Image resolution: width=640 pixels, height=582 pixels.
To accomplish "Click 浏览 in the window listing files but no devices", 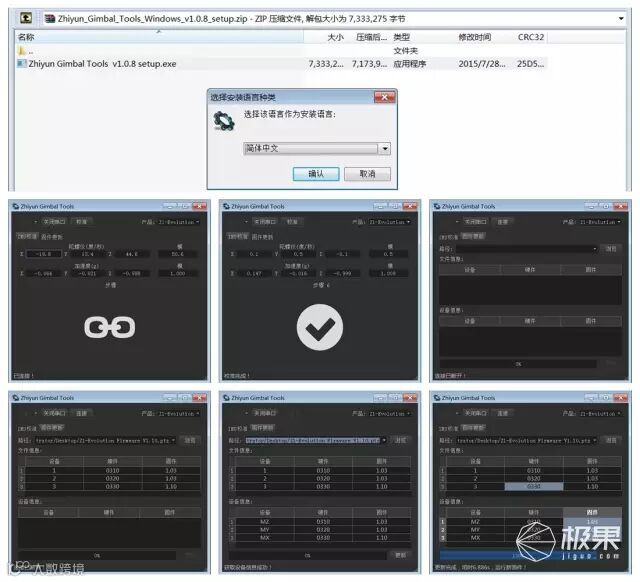I will pyautogui.click(x=190, y=440).
